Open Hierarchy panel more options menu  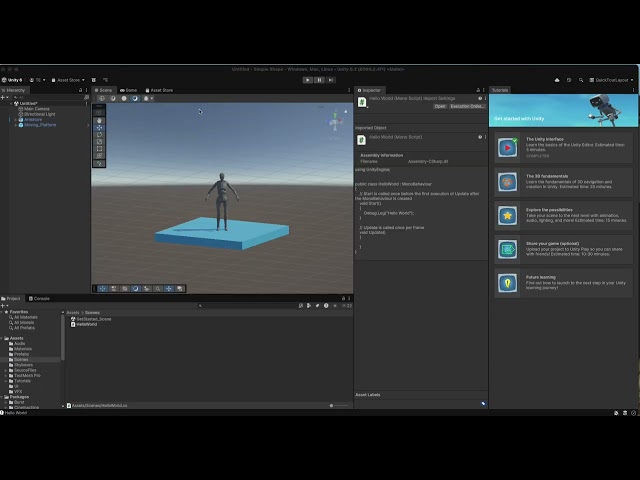click(x=86, y=90)
